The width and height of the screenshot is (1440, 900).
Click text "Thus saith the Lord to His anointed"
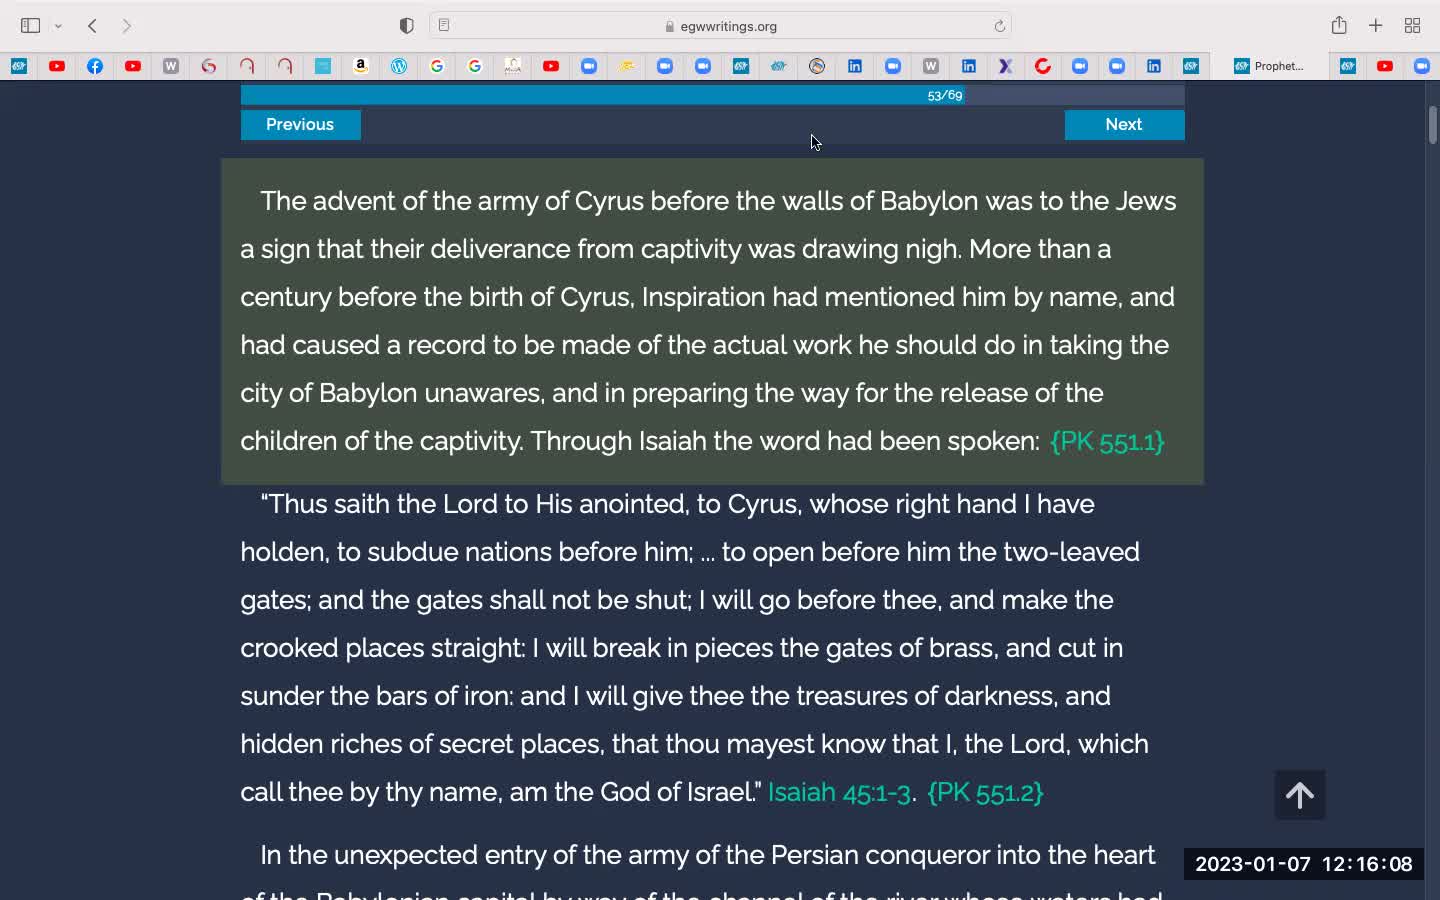(473, 504)
